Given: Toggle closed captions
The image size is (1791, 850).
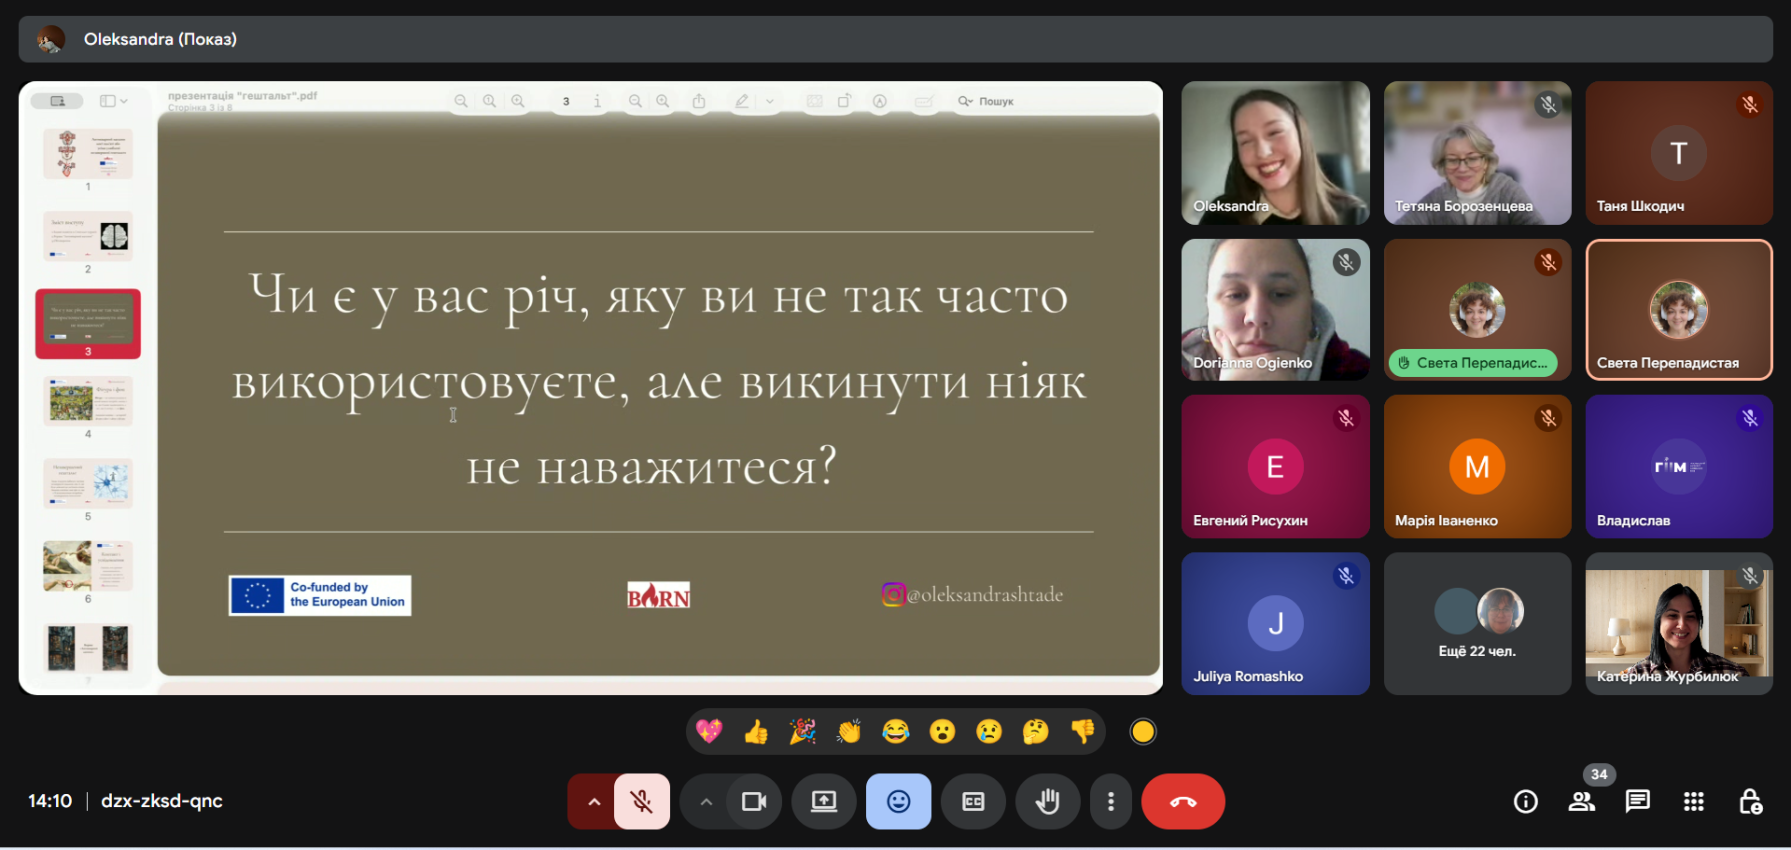Looking at the screenshot, I should pyautogui.click(x=973, y=801).
